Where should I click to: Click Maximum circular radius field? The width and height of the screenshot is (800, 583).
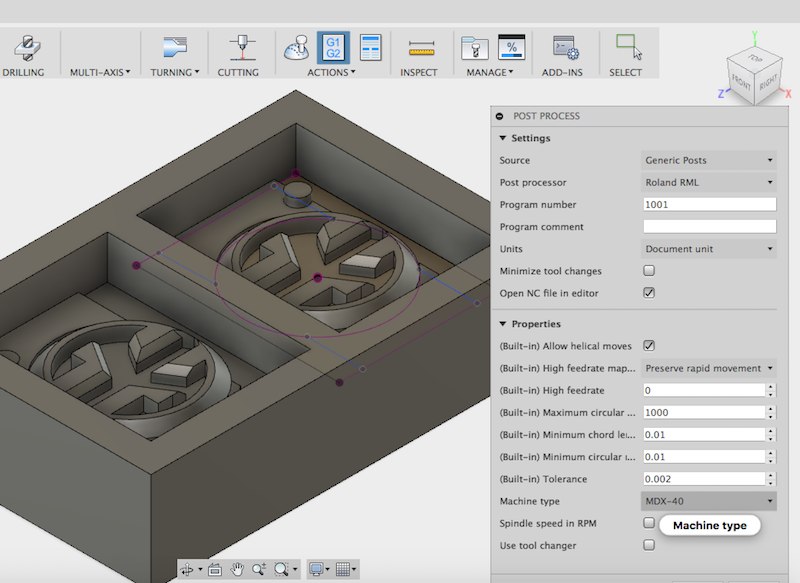[x=705, y=412]
